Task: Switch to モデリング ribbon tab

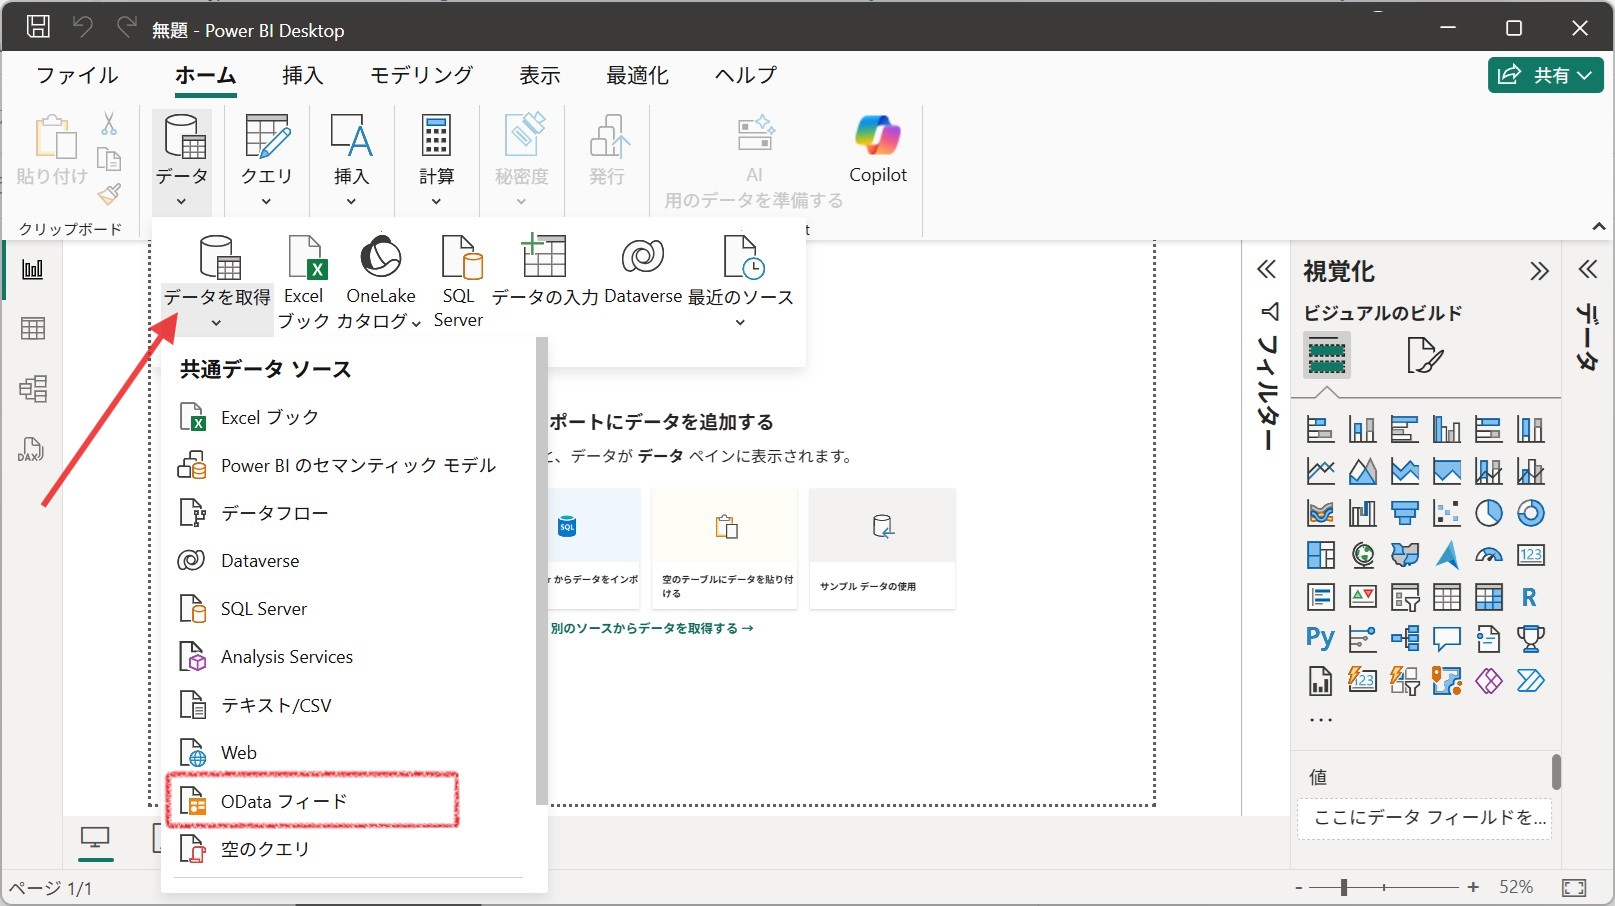Action: pyautogui.click(x=422, y=75)
